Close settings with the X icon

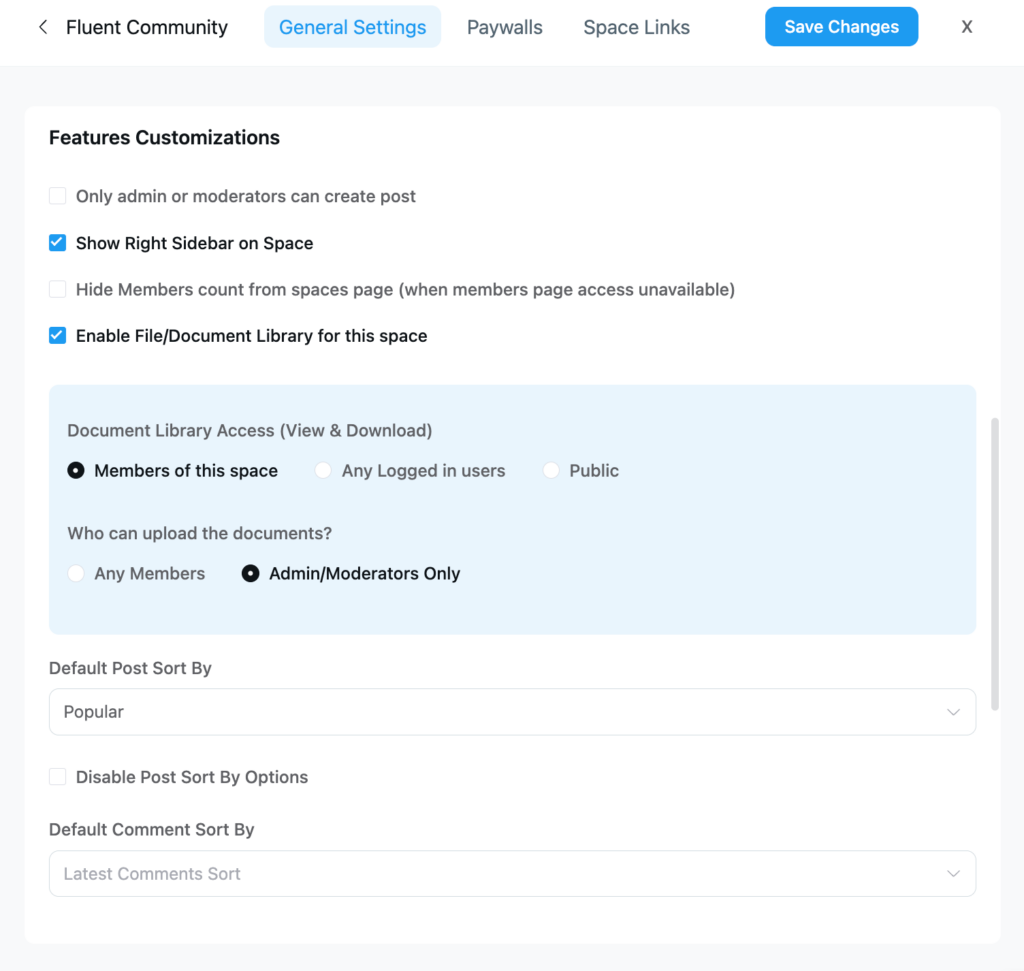[x=967, y=28]
